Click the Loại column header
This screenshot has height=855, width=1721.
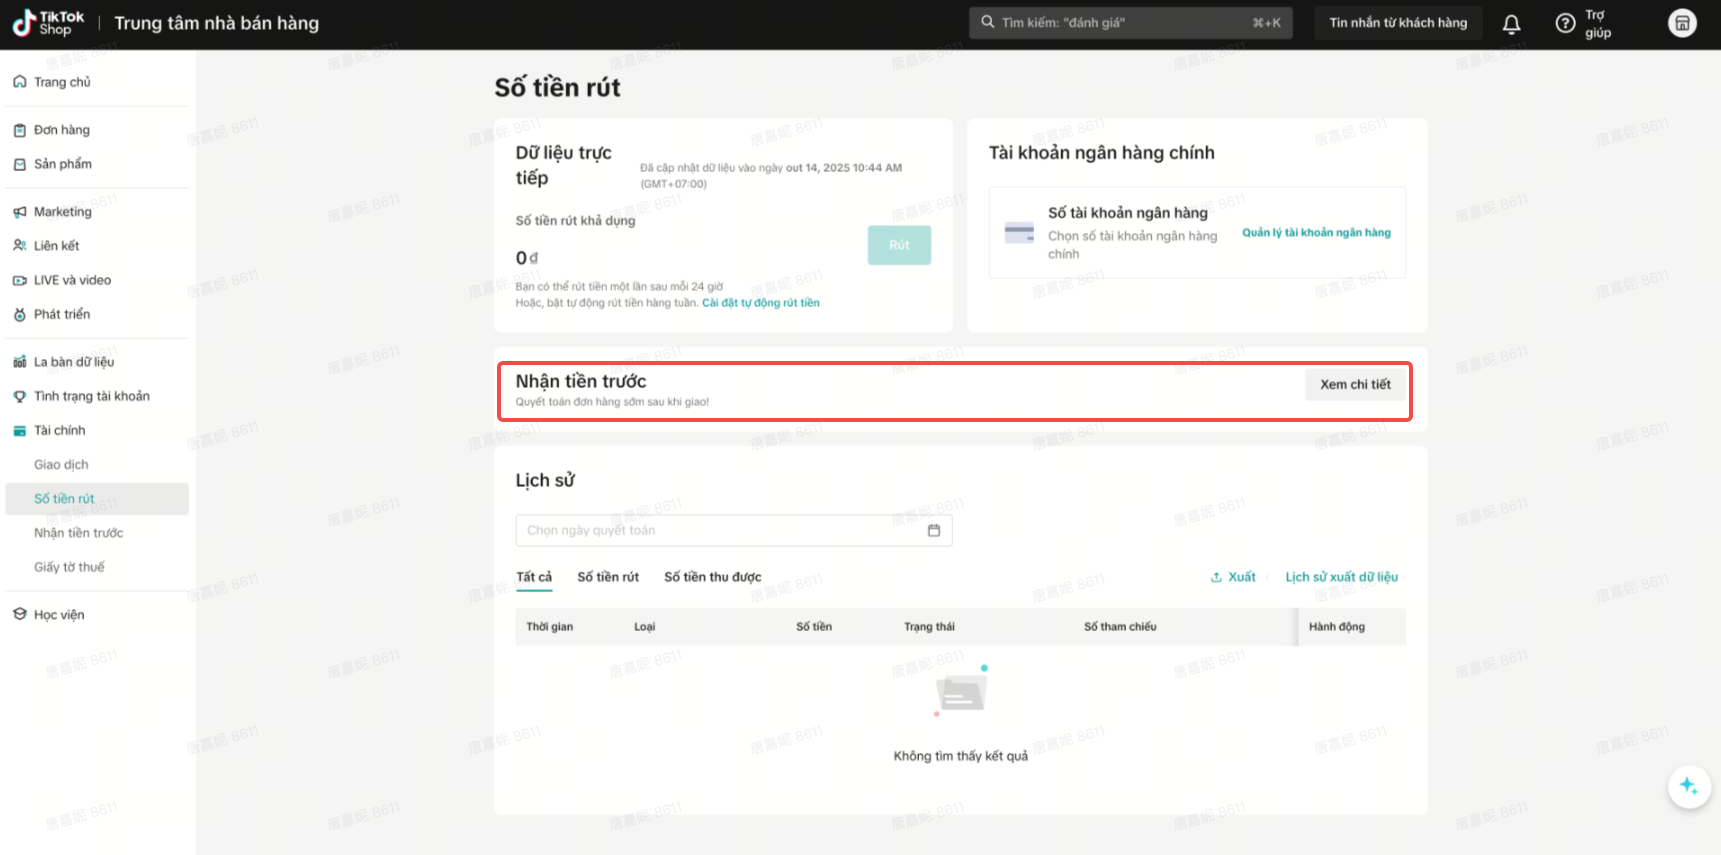coord(645,627)
